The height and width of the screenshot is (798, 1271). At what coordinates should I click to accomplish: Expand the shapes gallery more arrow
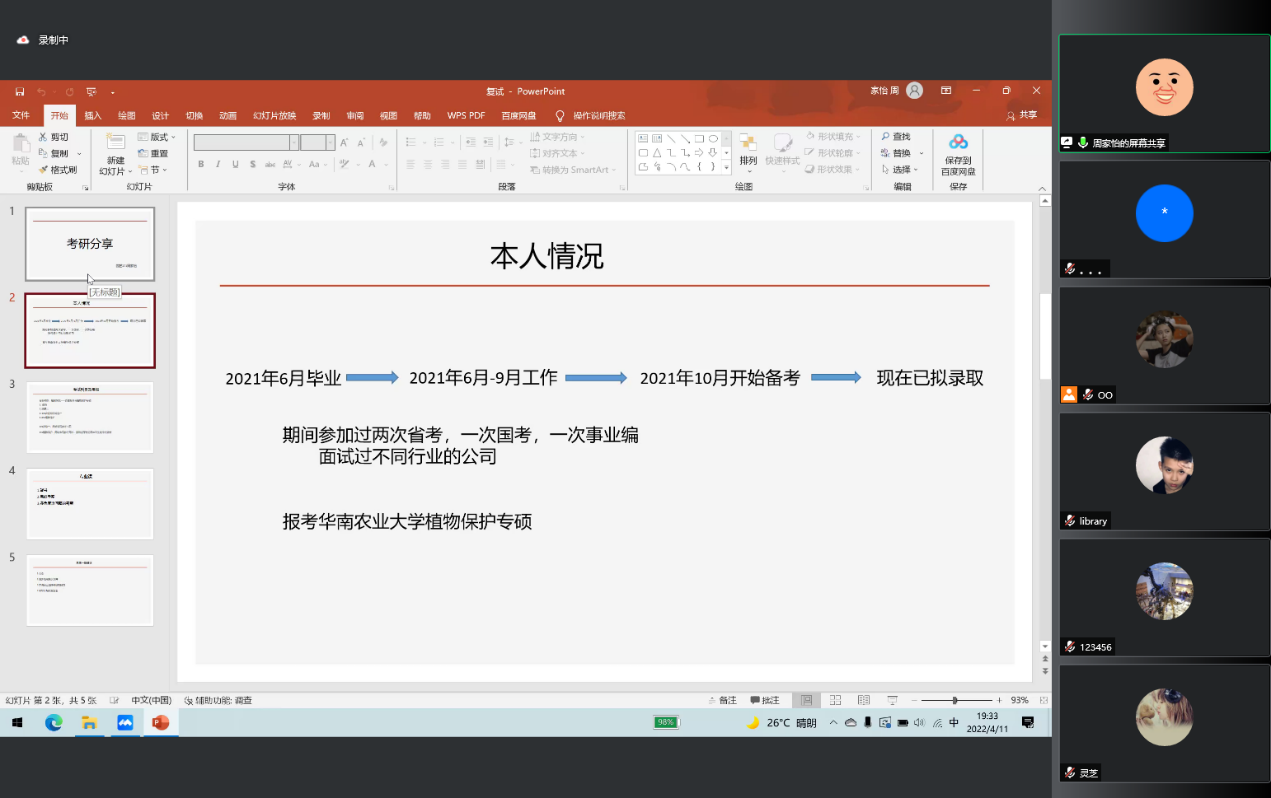tap(726, 168)
